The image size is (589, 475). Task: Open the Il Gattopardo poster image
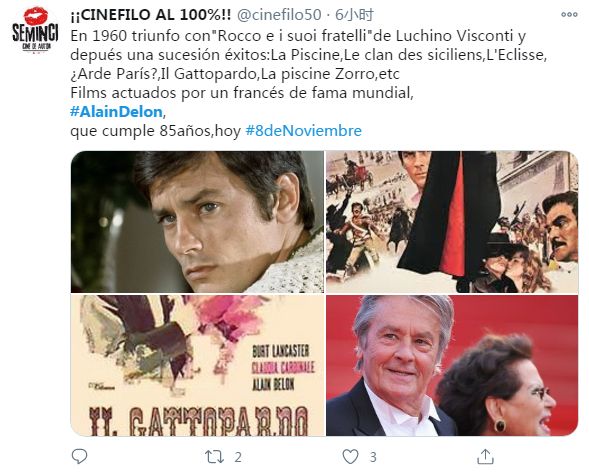pyautogui.click(x=197, y=365)
